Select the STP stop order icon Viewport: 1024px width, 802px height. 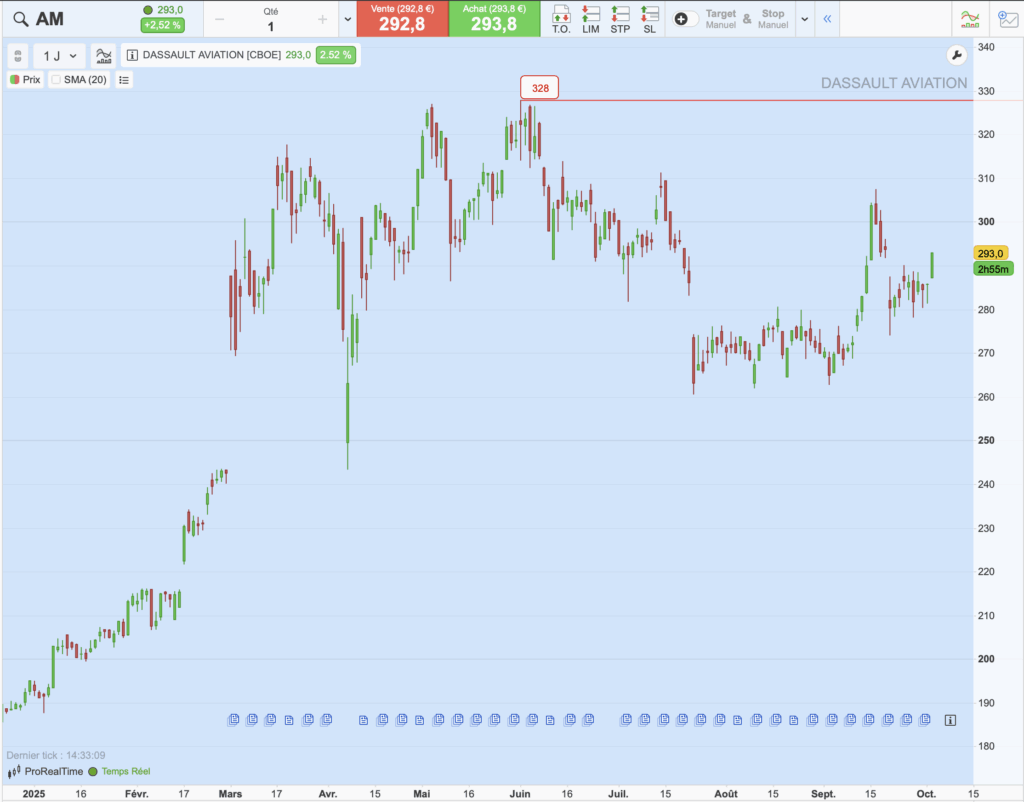tap(620, 18)
